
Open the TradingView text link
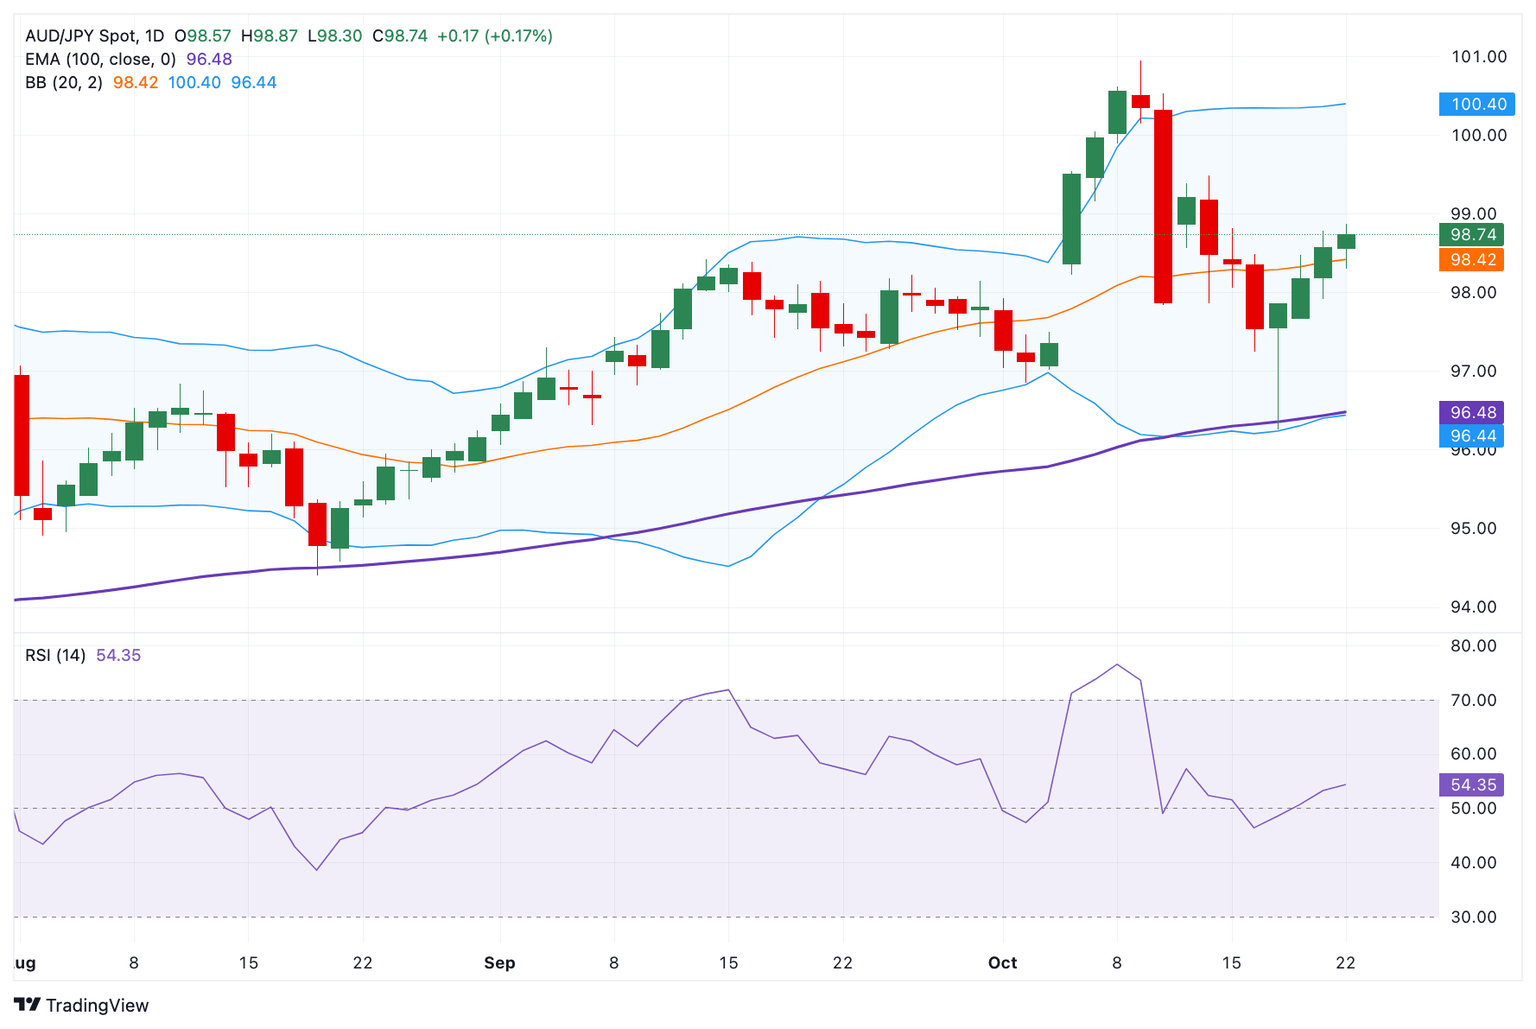pos(97,1005)
